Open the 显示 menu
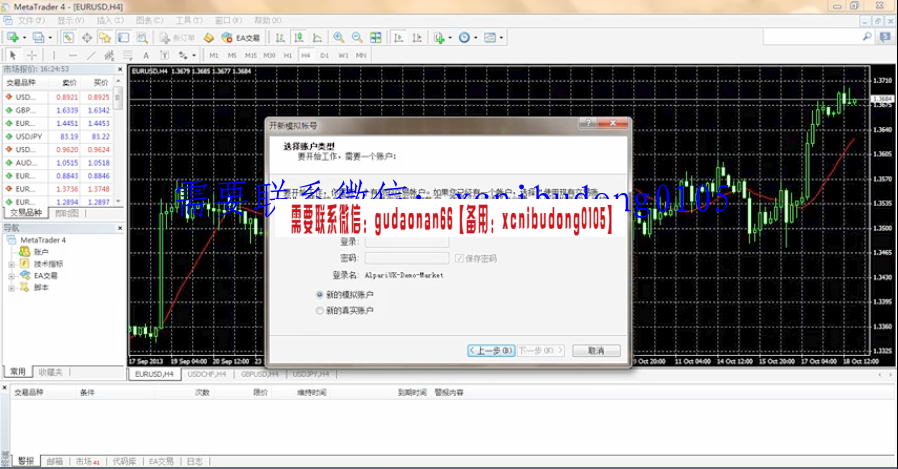Image resolution: width=898 pixels, height=469 pixels. click(70, 21)
